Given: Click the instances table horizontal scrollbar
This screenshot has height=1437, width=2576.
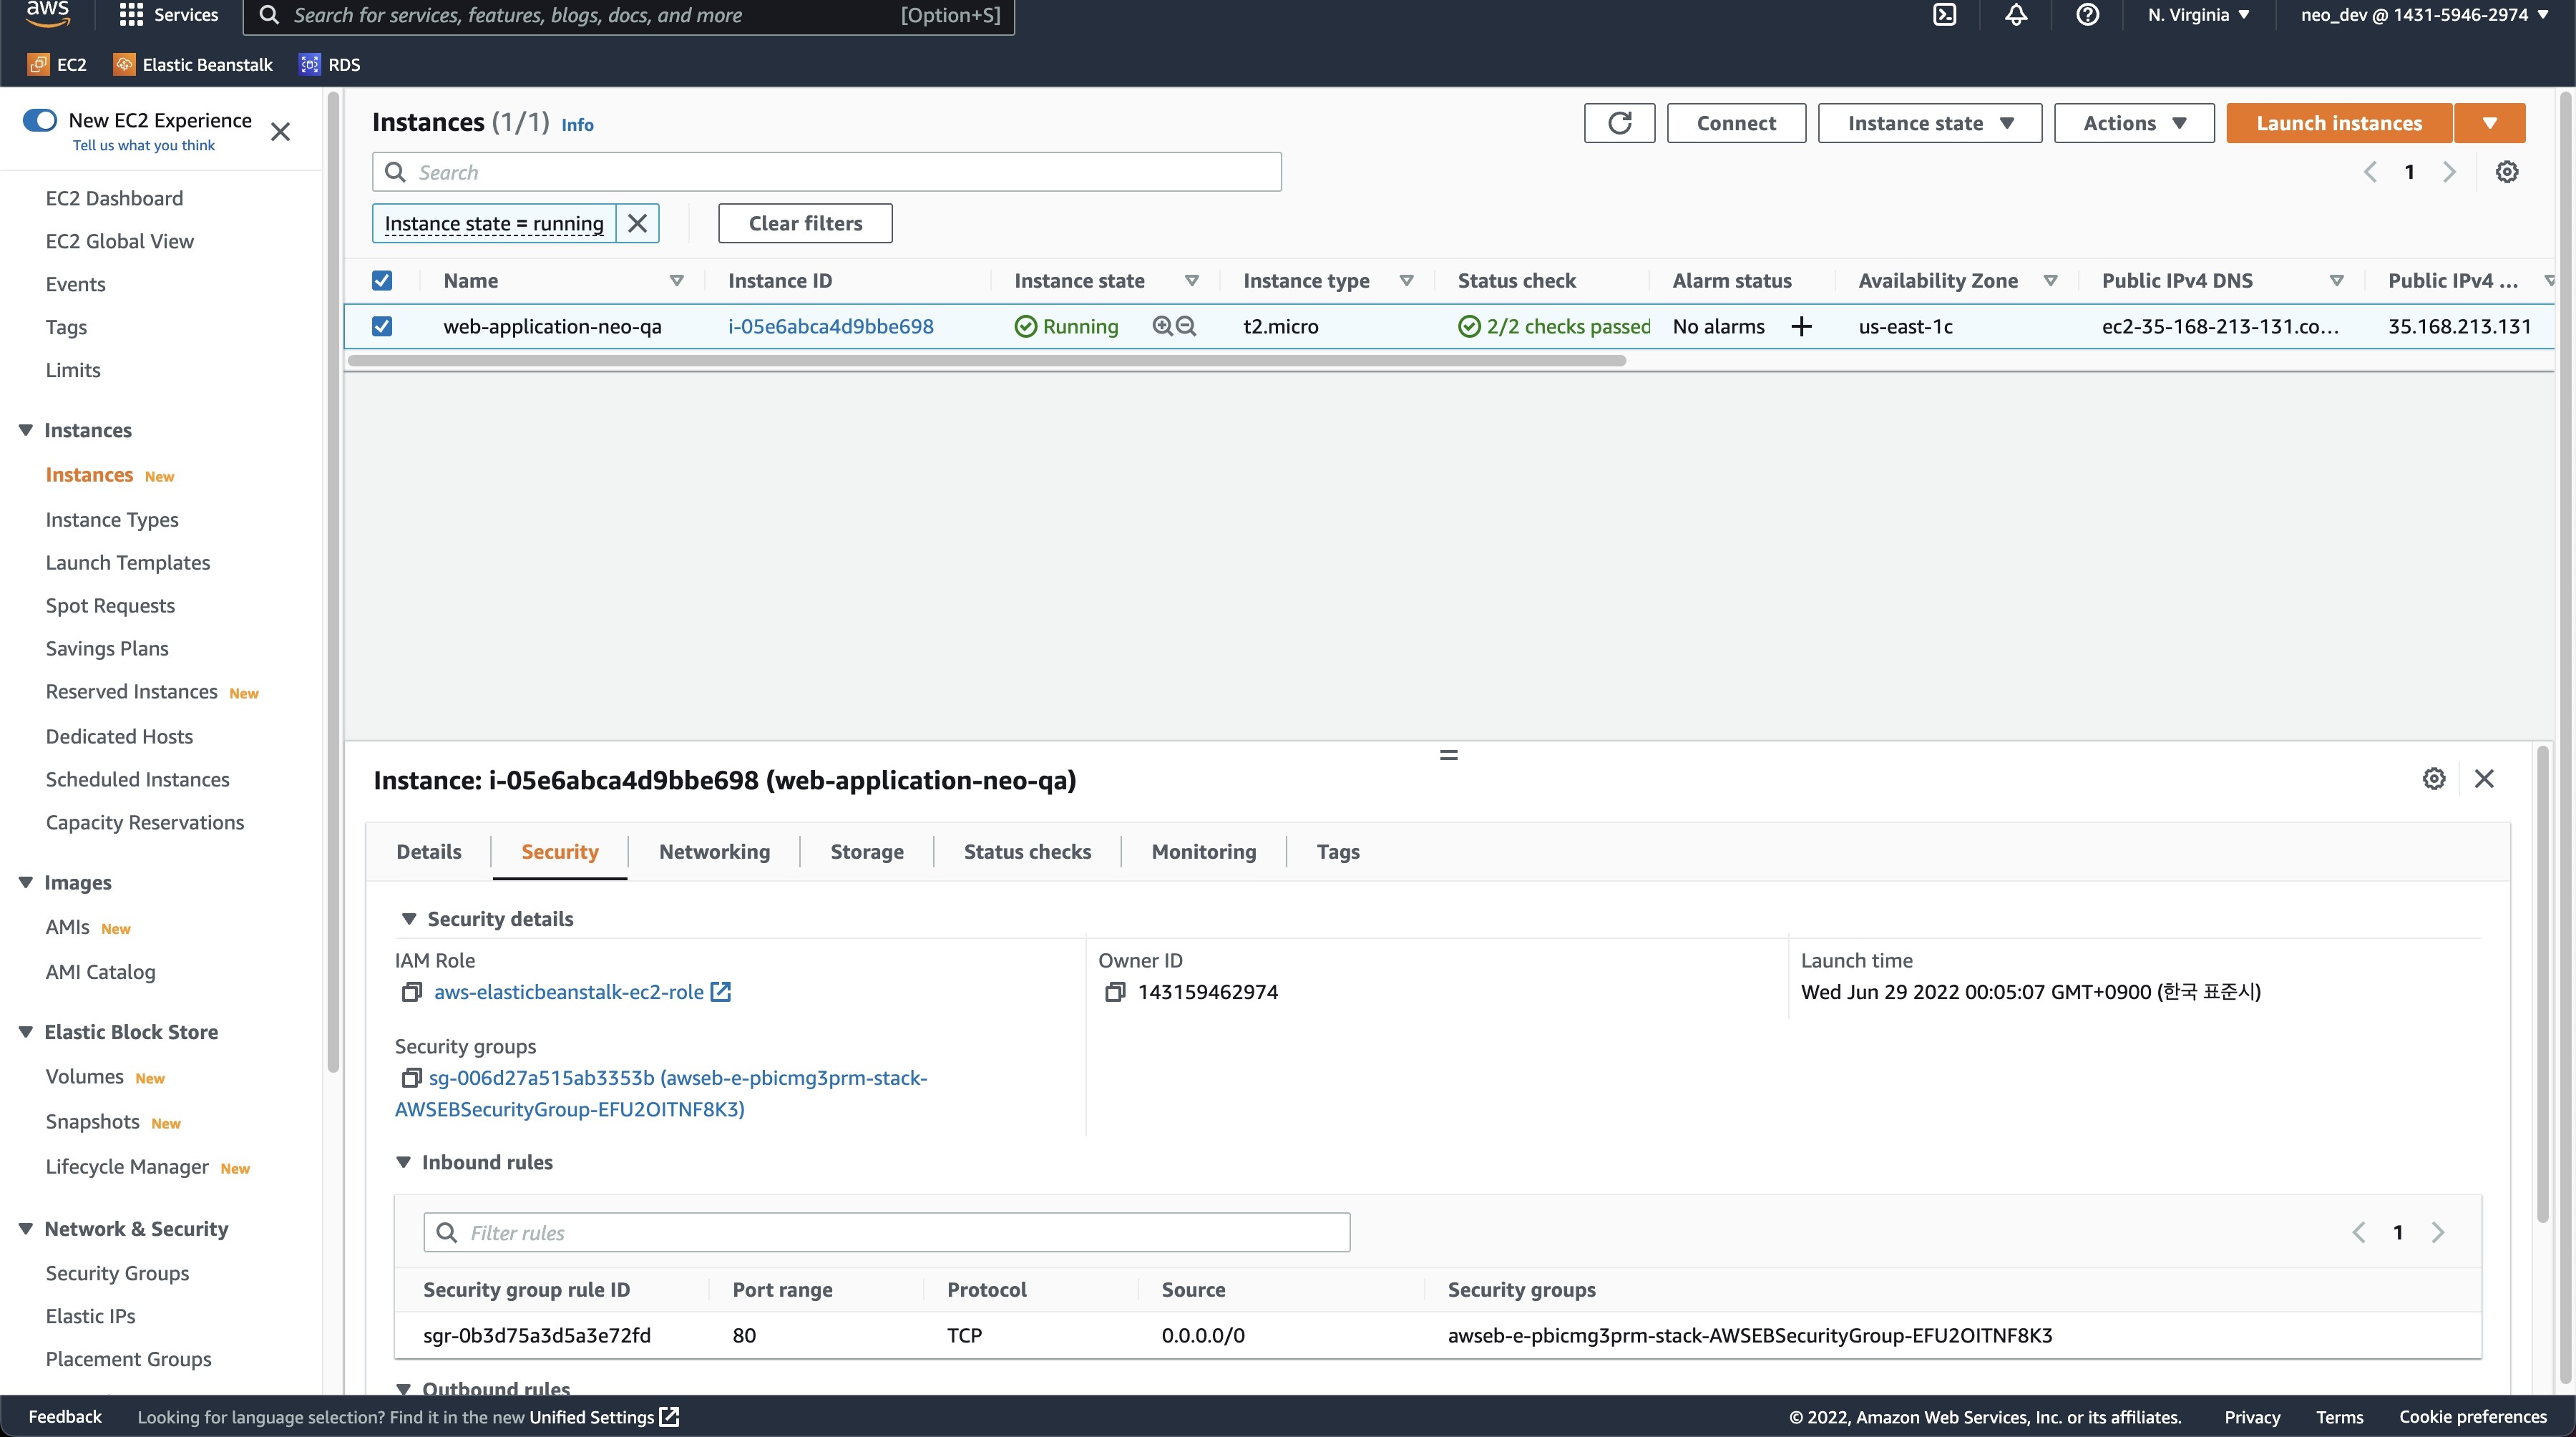Looking at the screenshot, I should pyautogui.click(x=986, y=361).
